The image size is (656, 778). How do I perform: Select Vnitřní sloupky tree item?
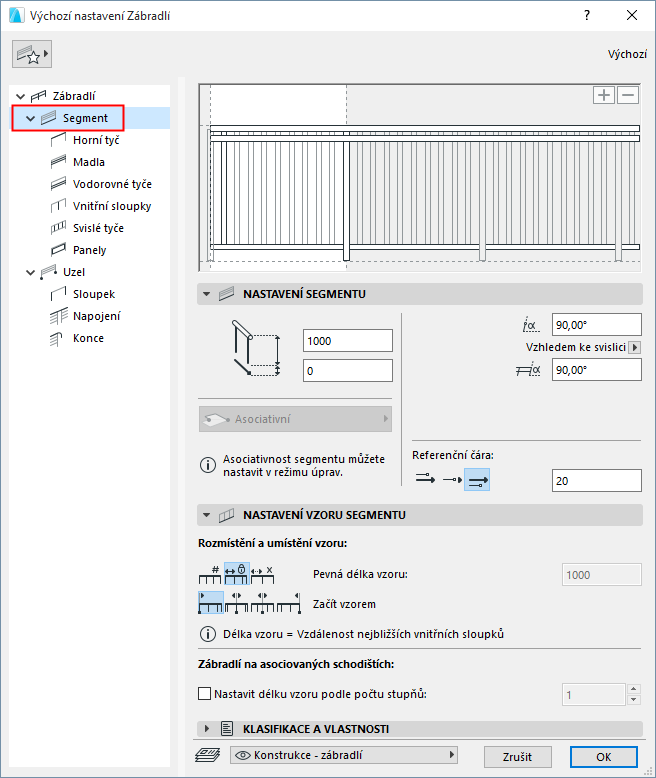click(x=112, y=206)
